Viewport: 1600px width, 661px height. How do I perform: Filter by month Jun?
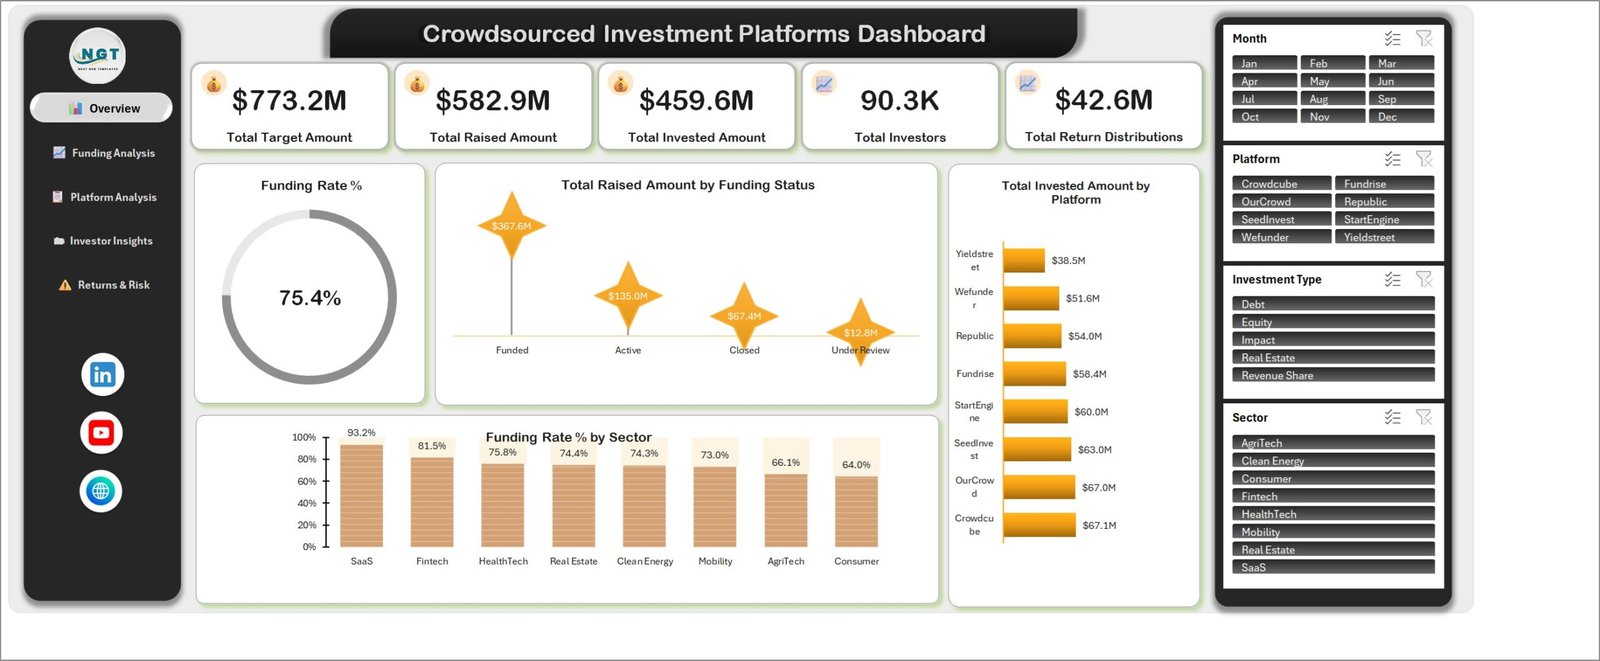[x=1401, y=81]
